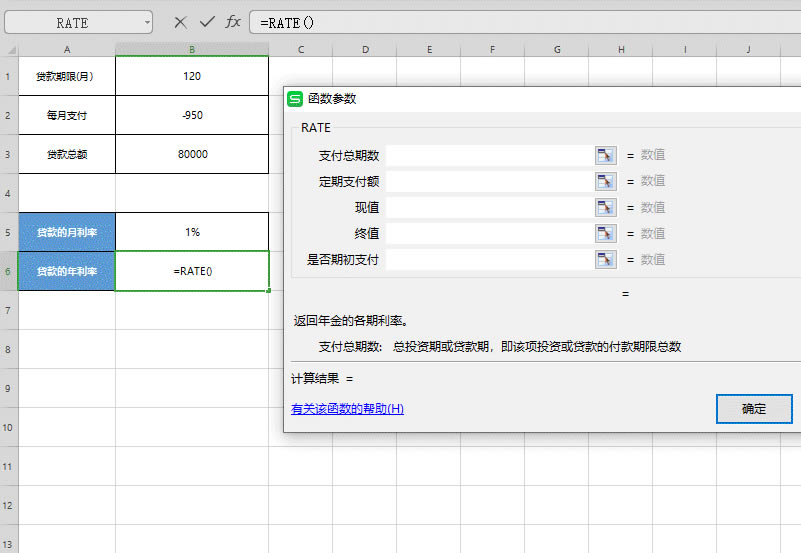Click range selector icon for 是否期初支付

[605, 259]
